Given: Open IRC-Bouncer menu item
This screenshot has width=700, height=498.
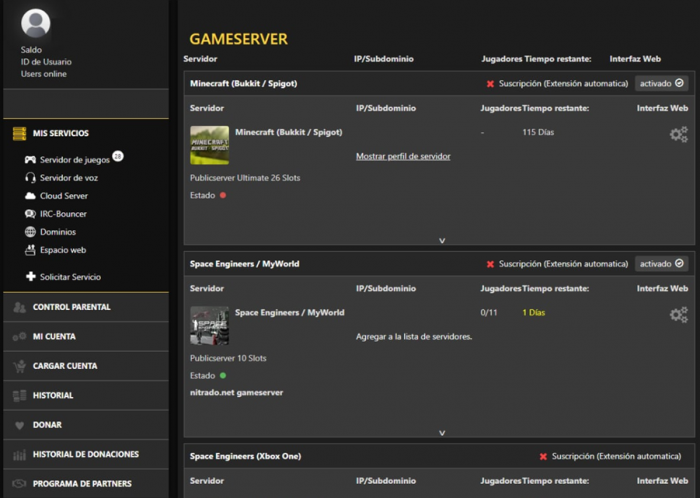Looking at the screenshot, I should point(63,214).
